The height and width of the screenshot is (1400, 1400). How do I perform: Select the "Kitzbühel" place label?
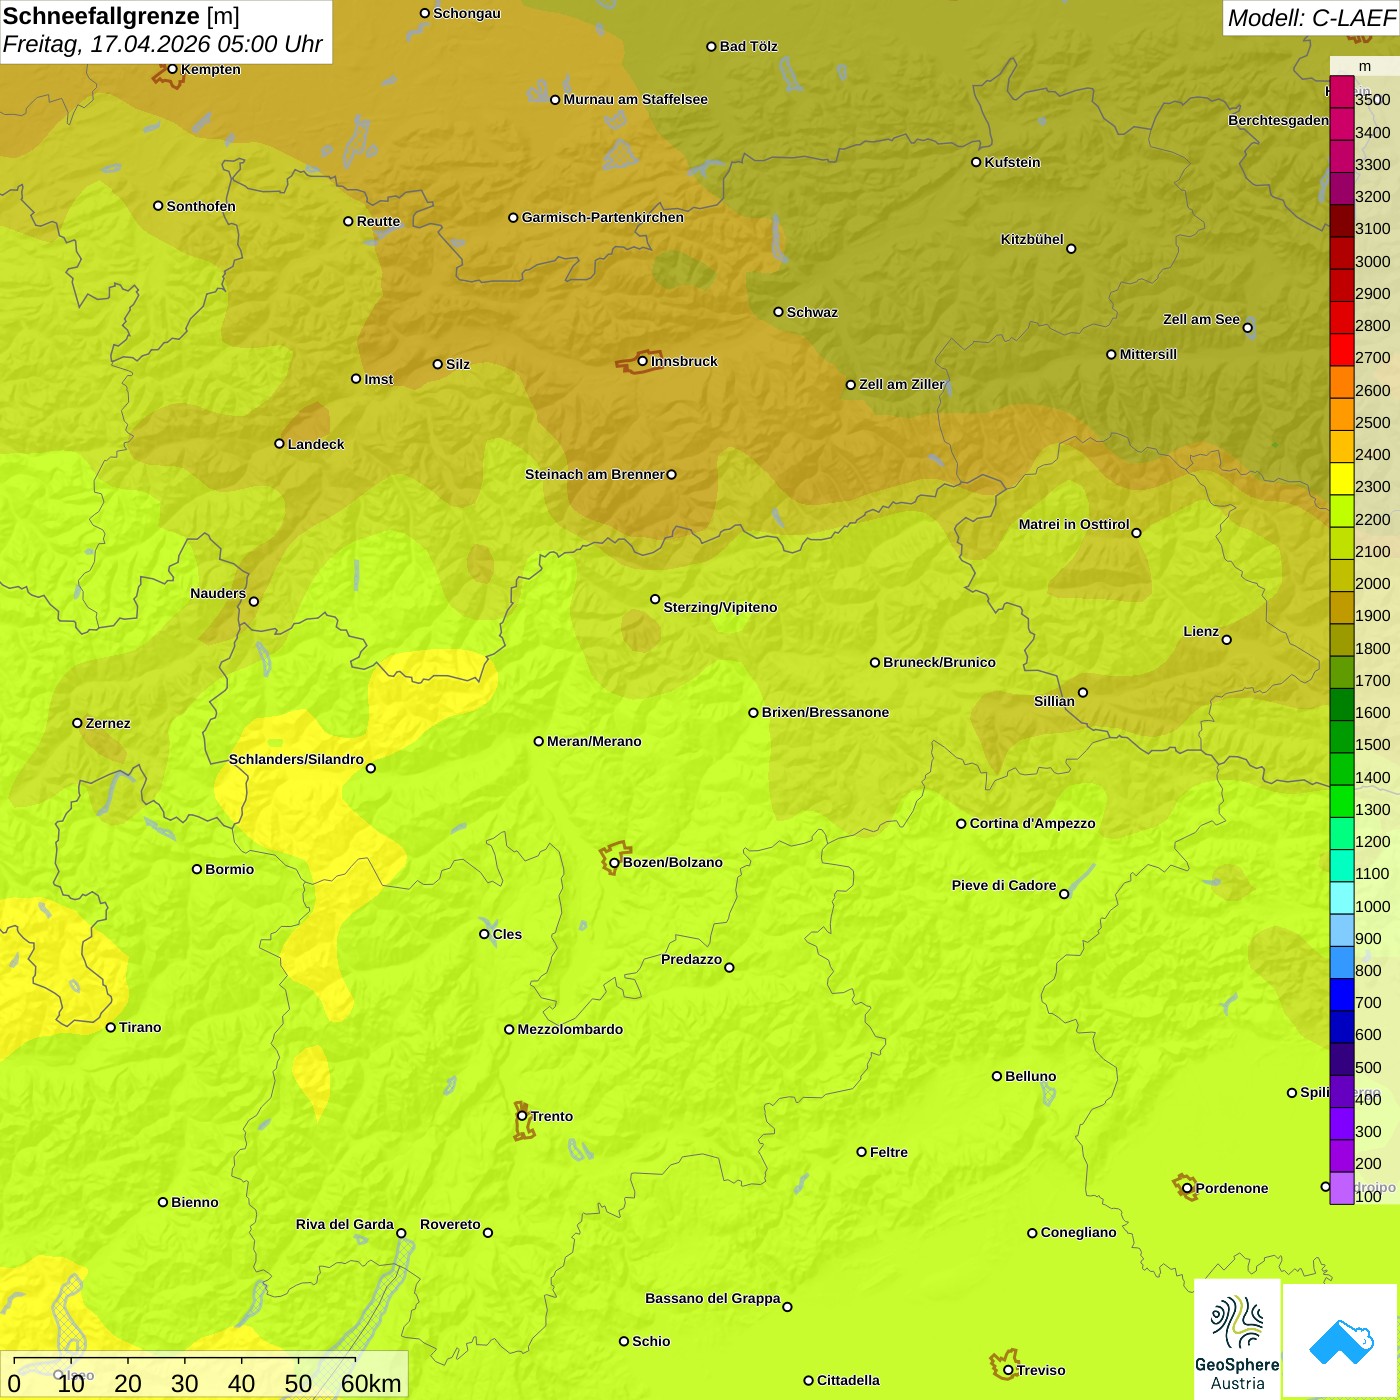pos(1032,239)
